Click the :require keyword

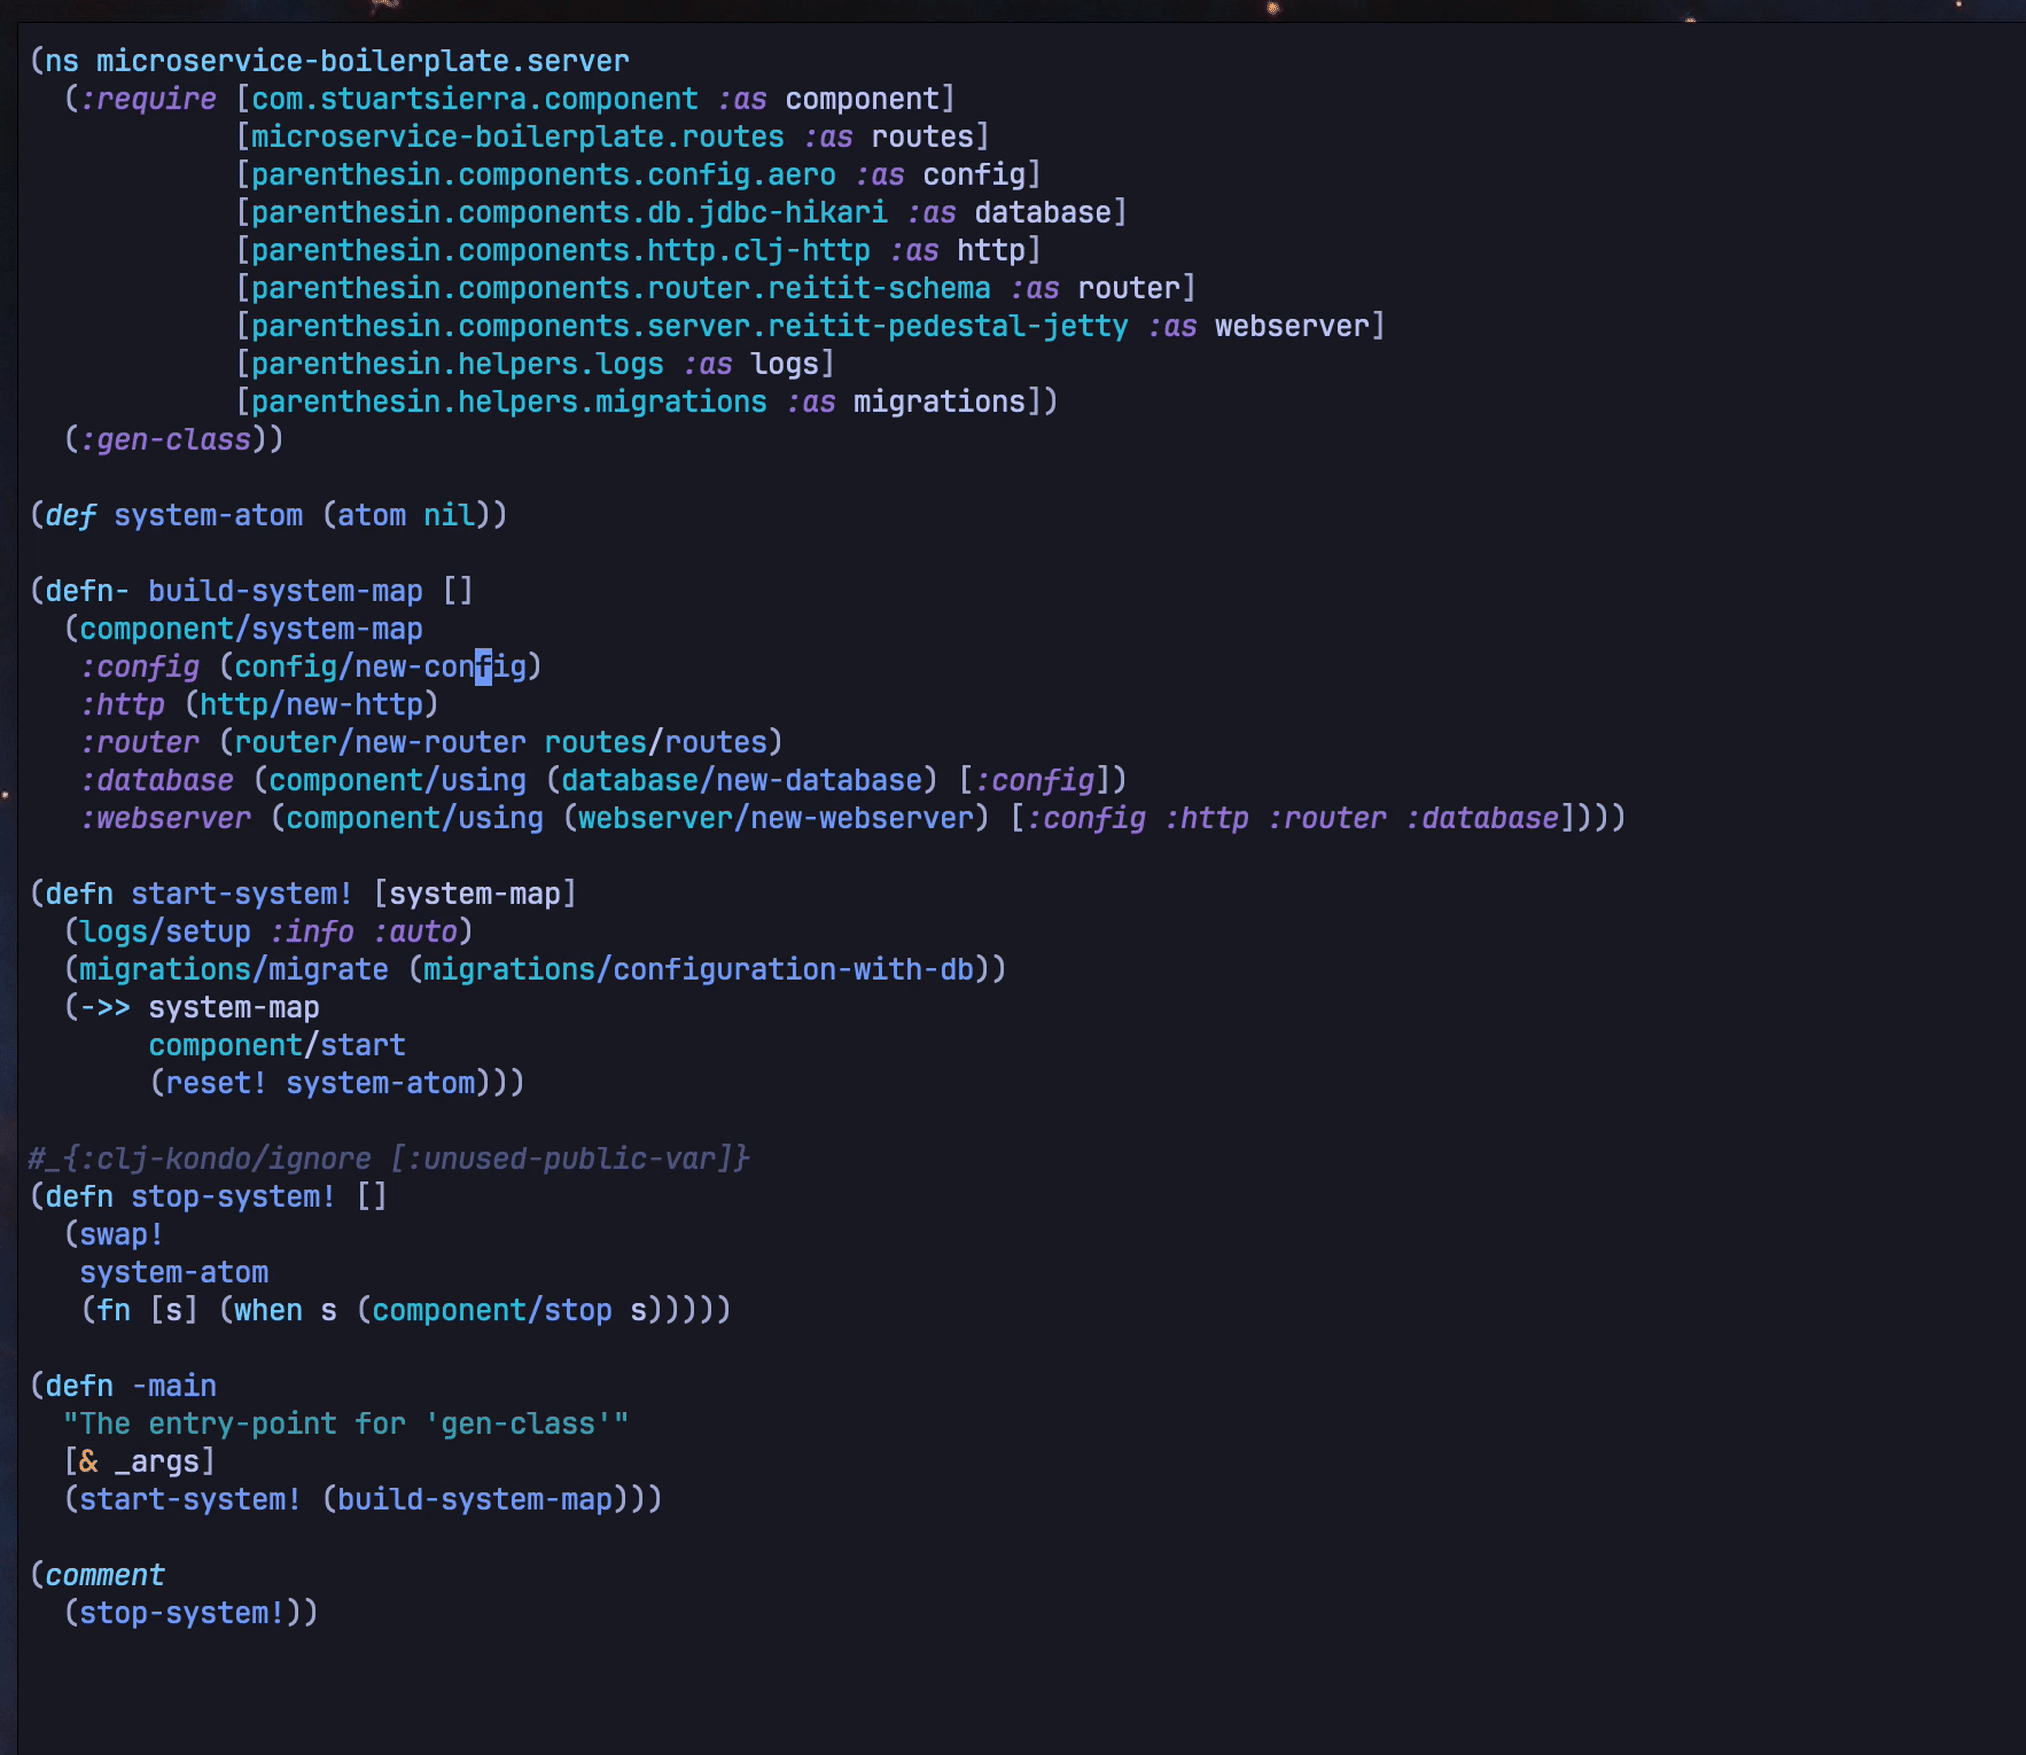[148, 99]
